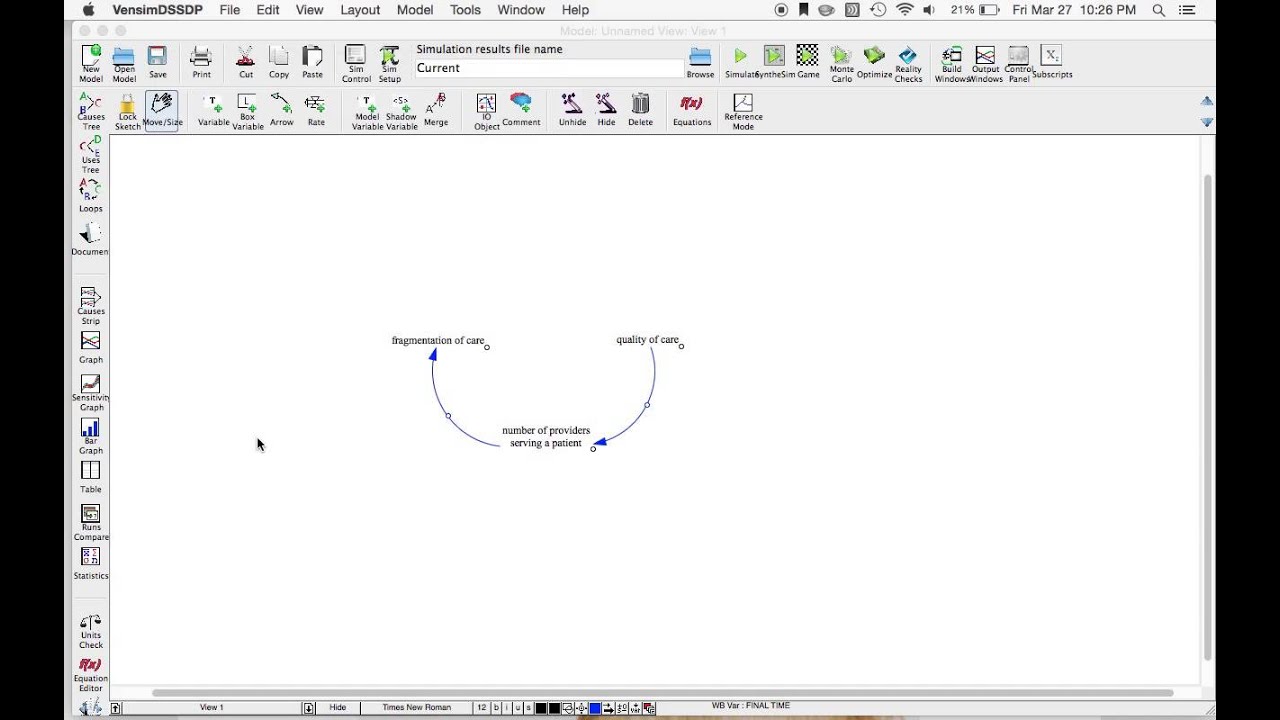Open the Table analysis tool

click(91, 477)
